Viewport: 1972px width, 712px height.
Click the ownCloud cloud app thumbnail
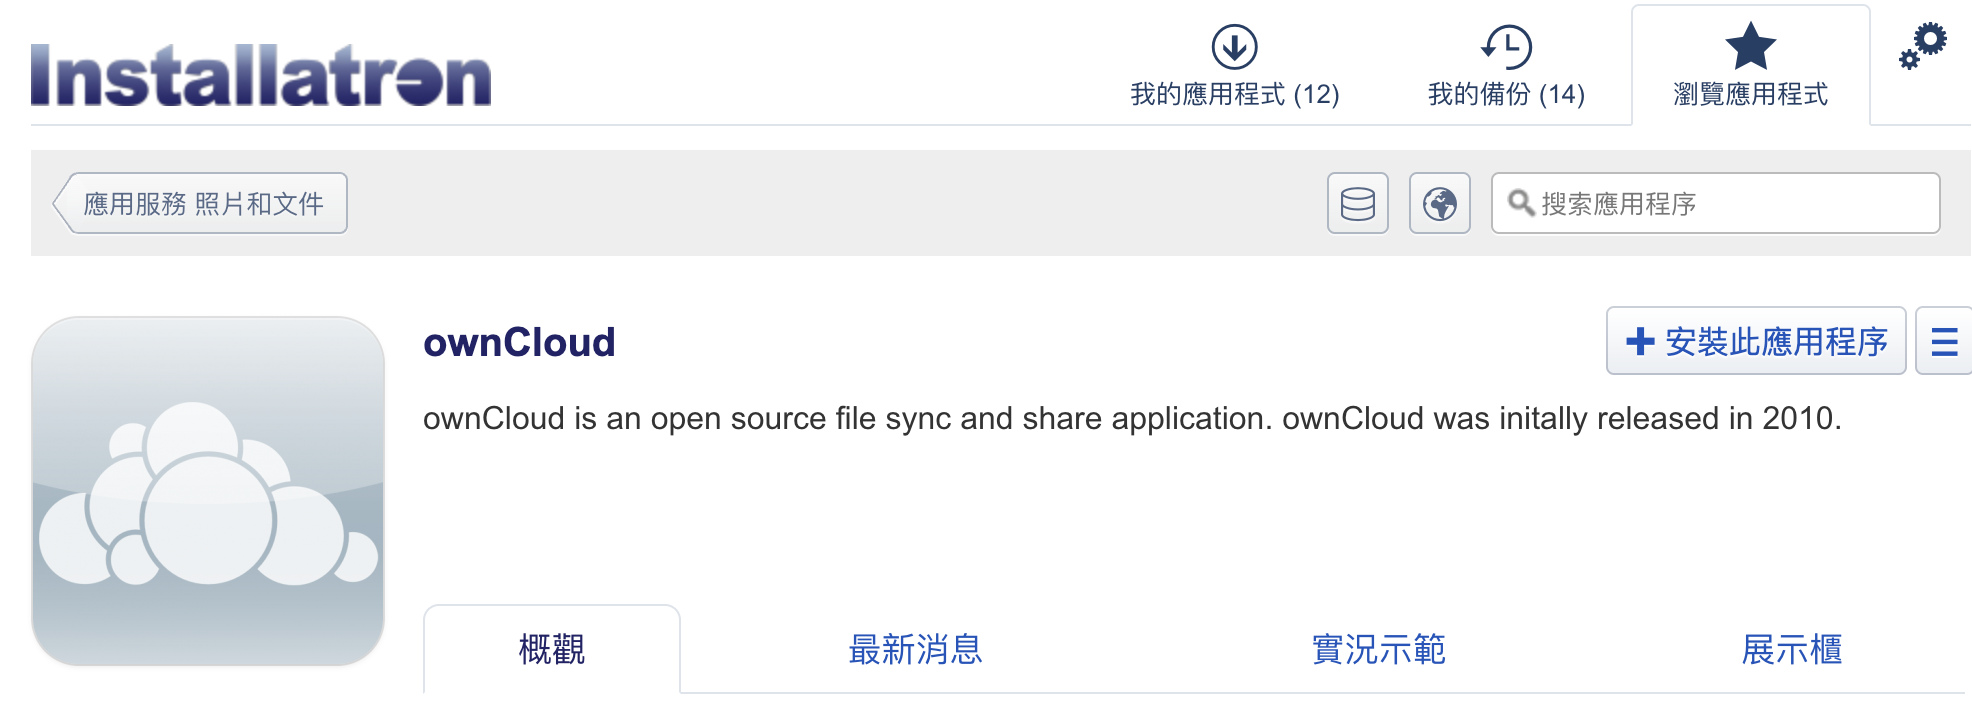click(208, 491)
